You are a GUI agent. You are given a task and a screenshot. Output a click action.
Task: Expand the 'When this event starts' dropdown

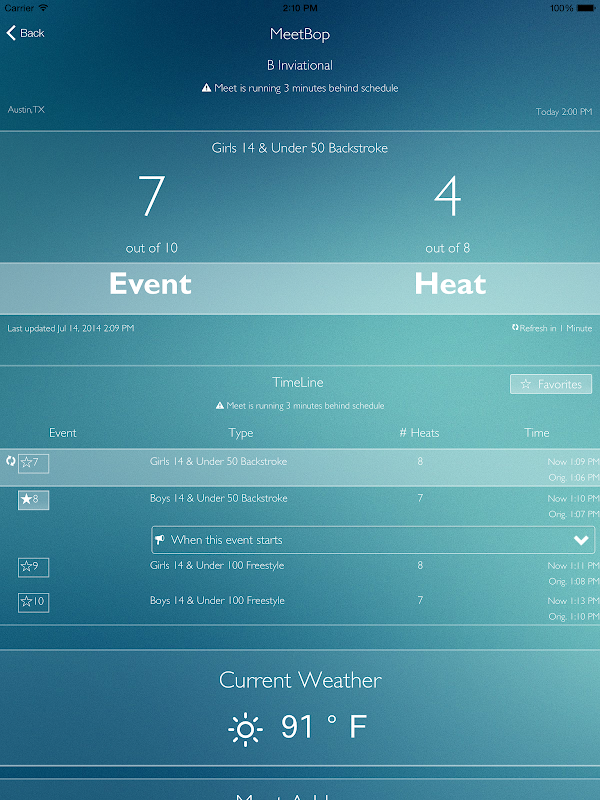(373, 540)
